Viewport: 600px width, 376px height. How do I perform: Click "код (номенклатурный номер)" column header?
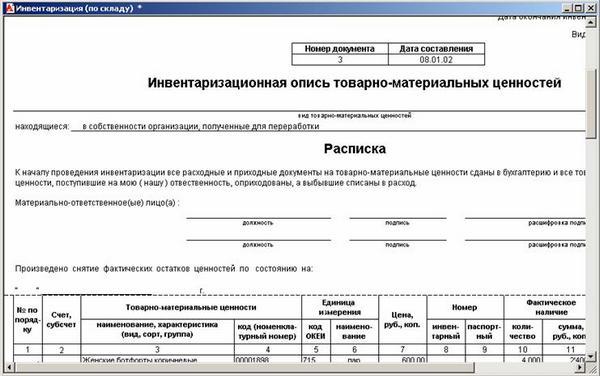click(267, 331)
